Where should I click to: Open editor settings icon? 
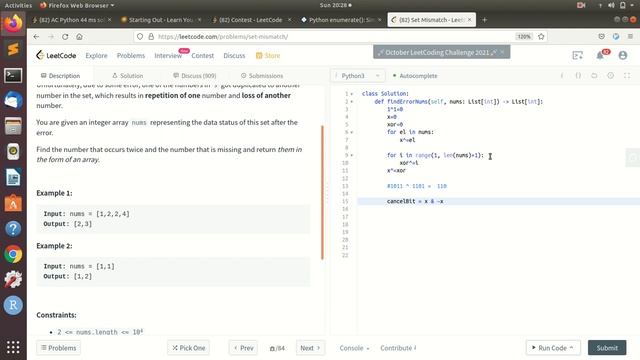coord(611,76)
